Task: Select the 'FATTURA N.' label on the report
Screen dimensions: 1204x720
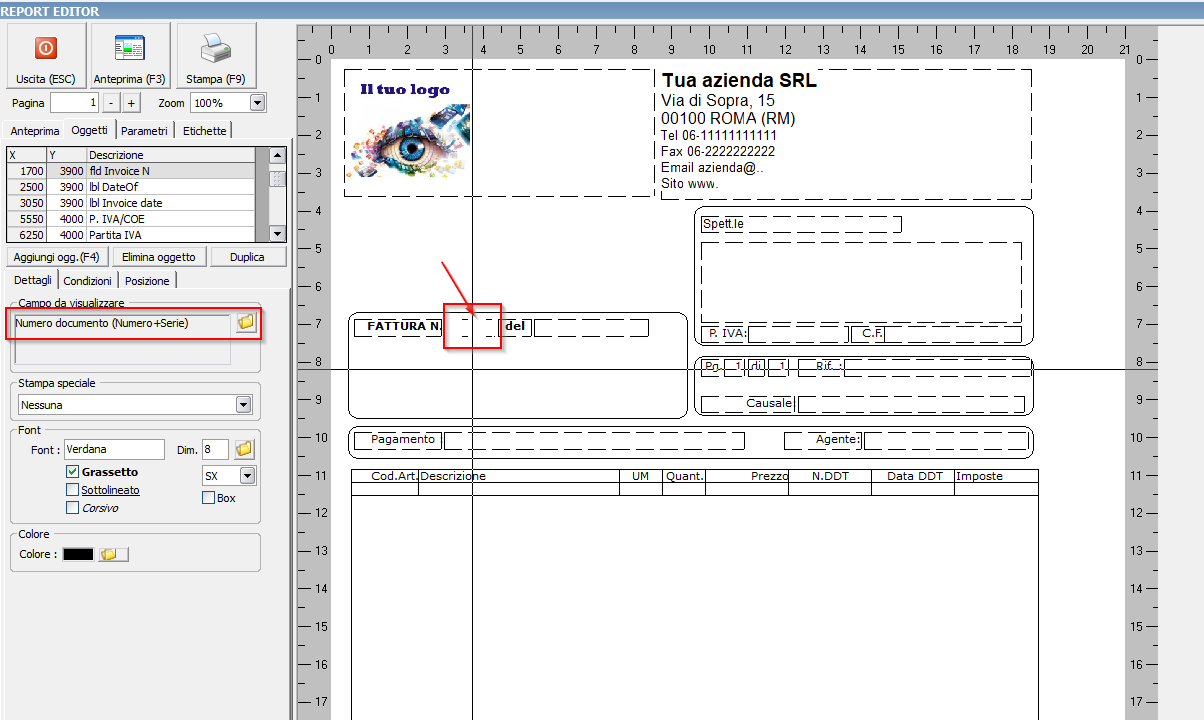Action: point(405,326)
